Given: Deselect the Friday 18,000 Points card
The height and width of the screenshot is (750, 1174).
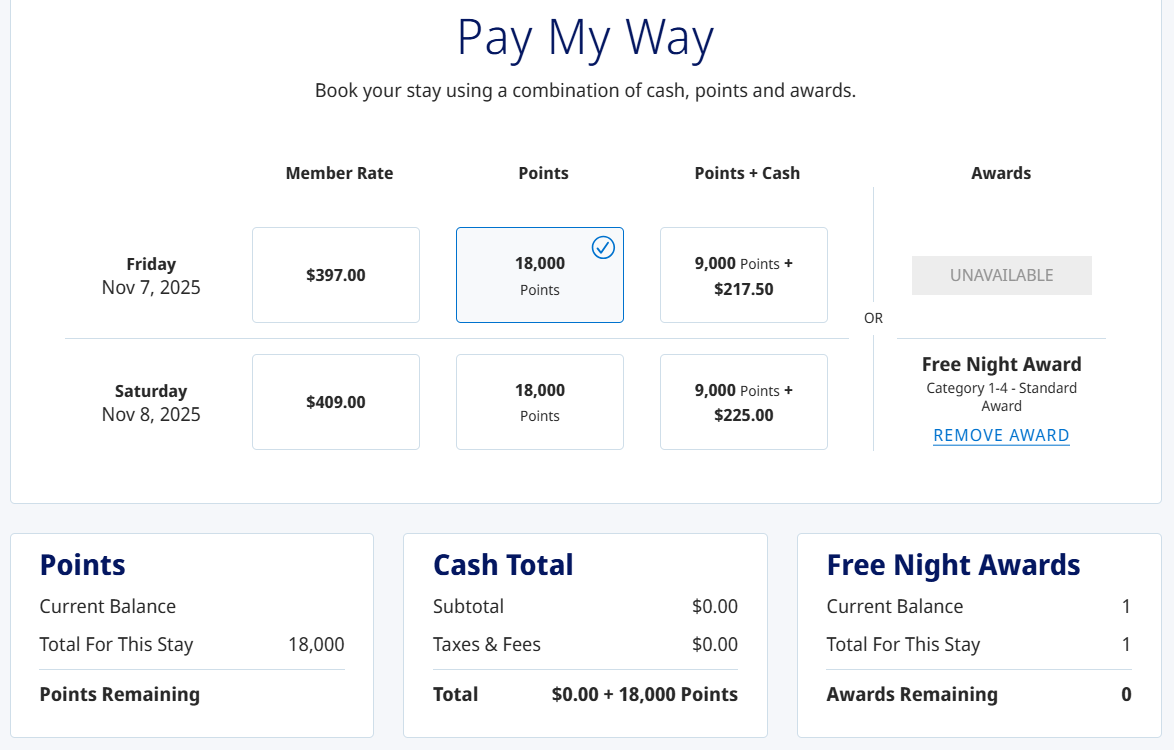Looking at the screenshot, I should (x=540, y=274).
